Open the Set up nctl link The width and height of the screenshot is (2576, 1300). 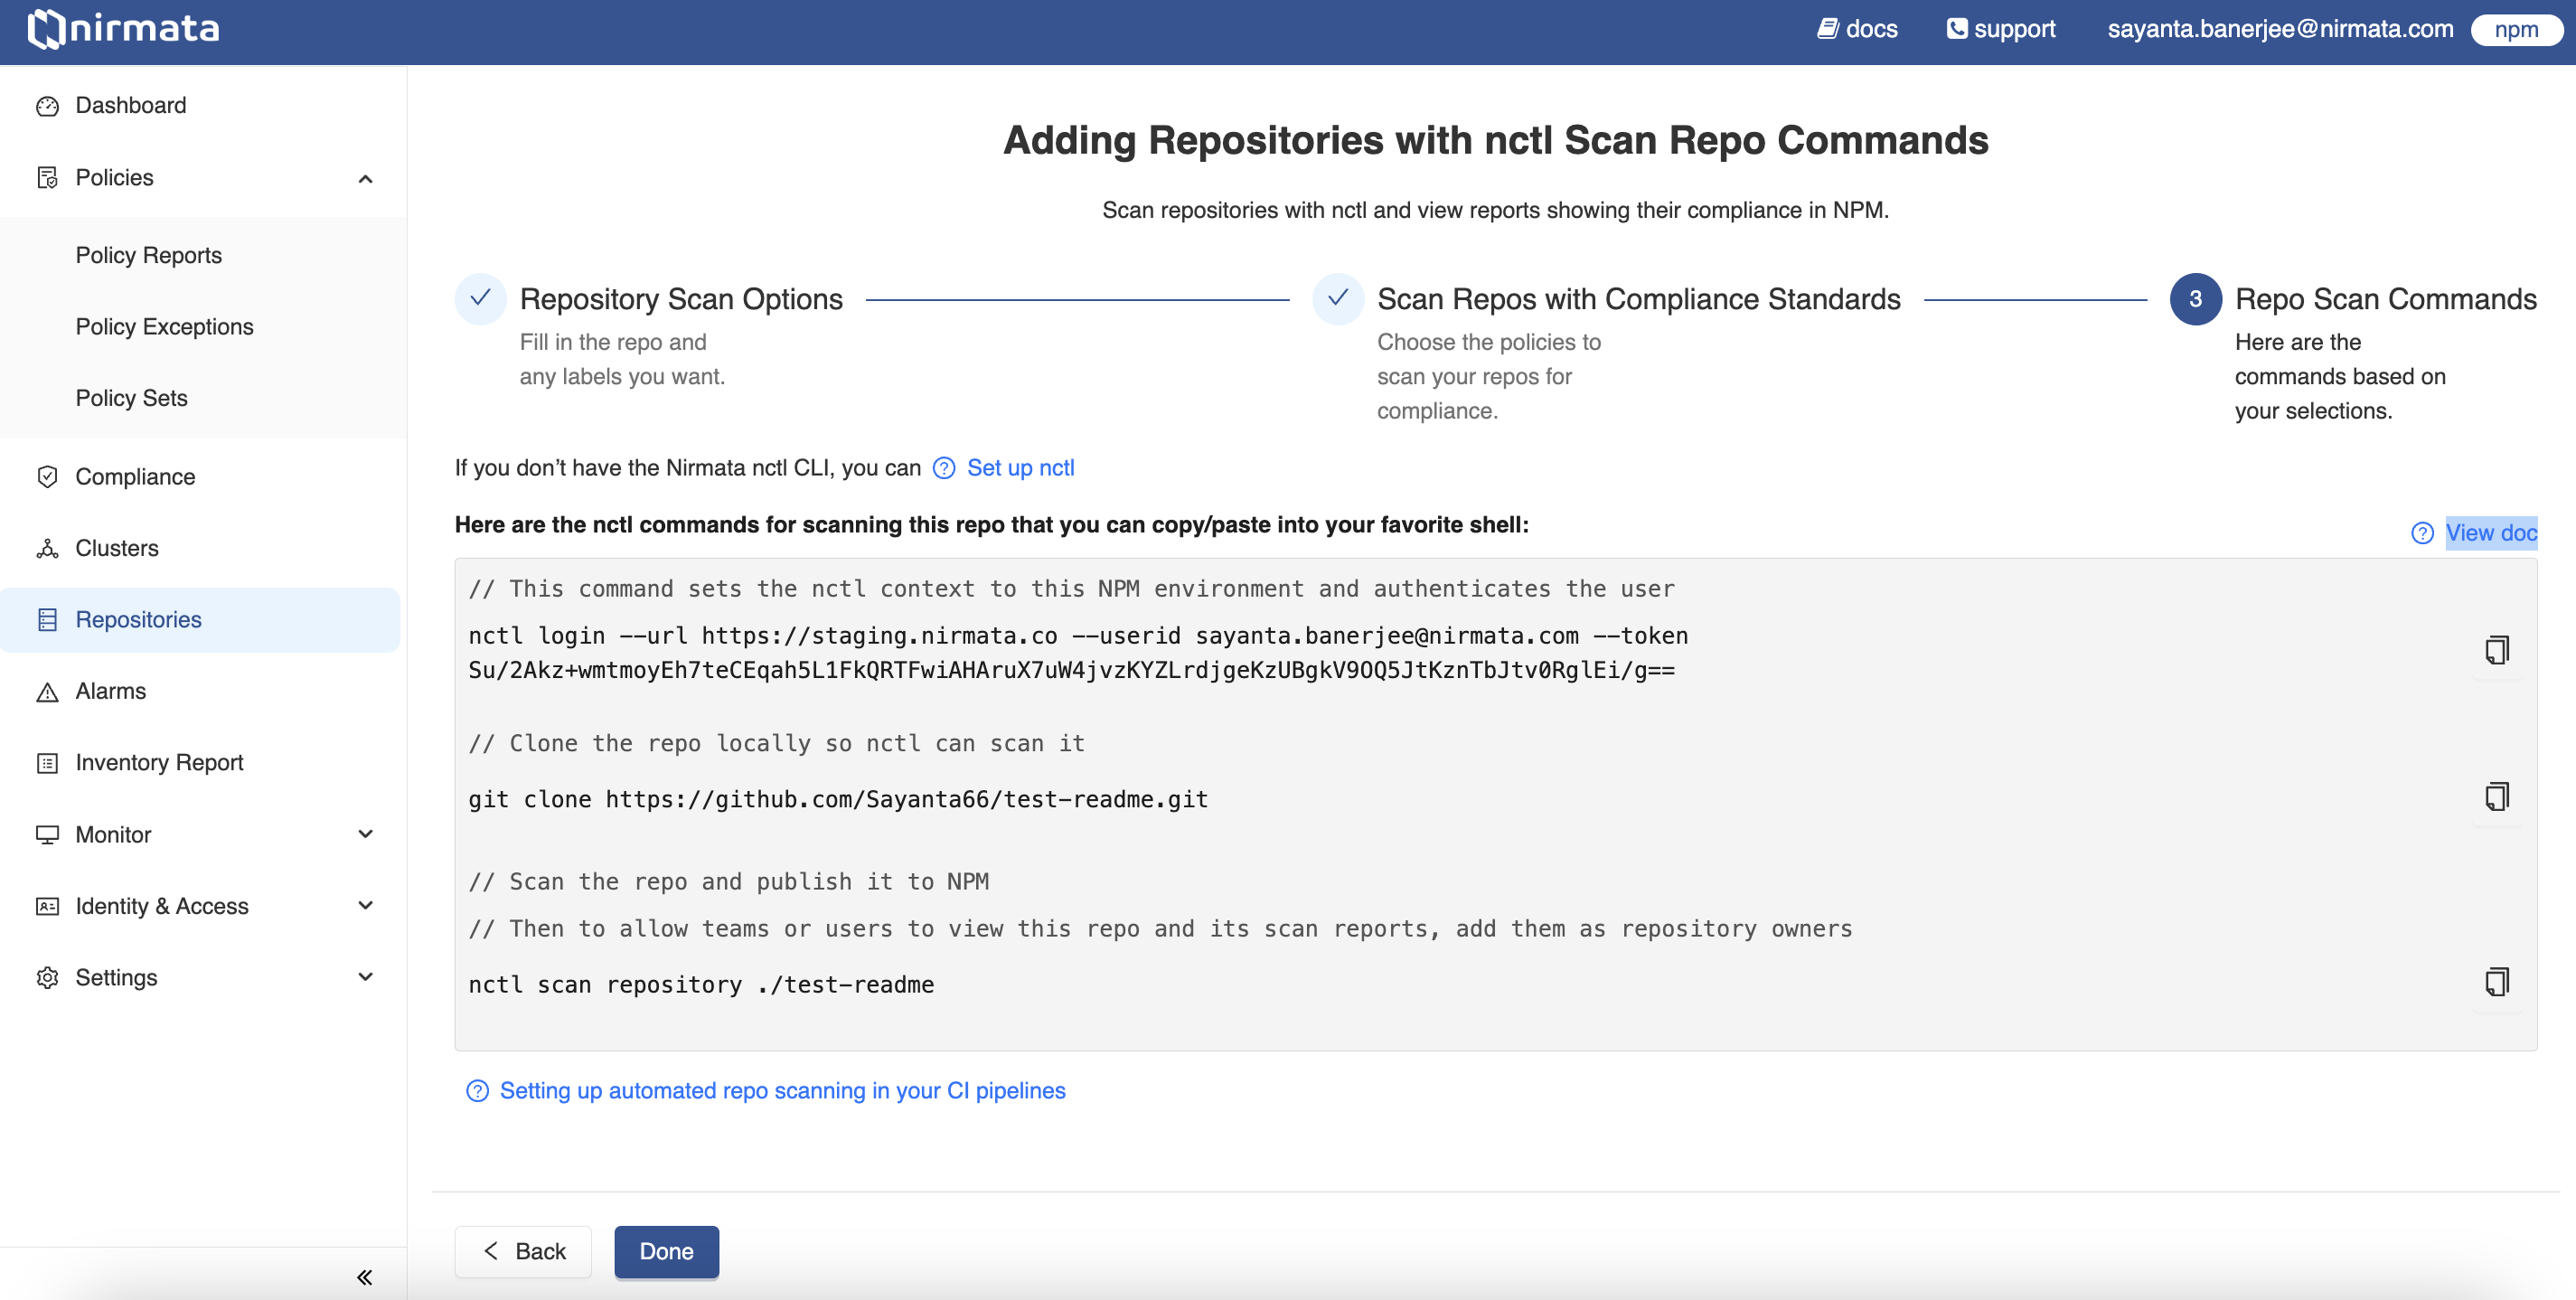[1020, 468]
